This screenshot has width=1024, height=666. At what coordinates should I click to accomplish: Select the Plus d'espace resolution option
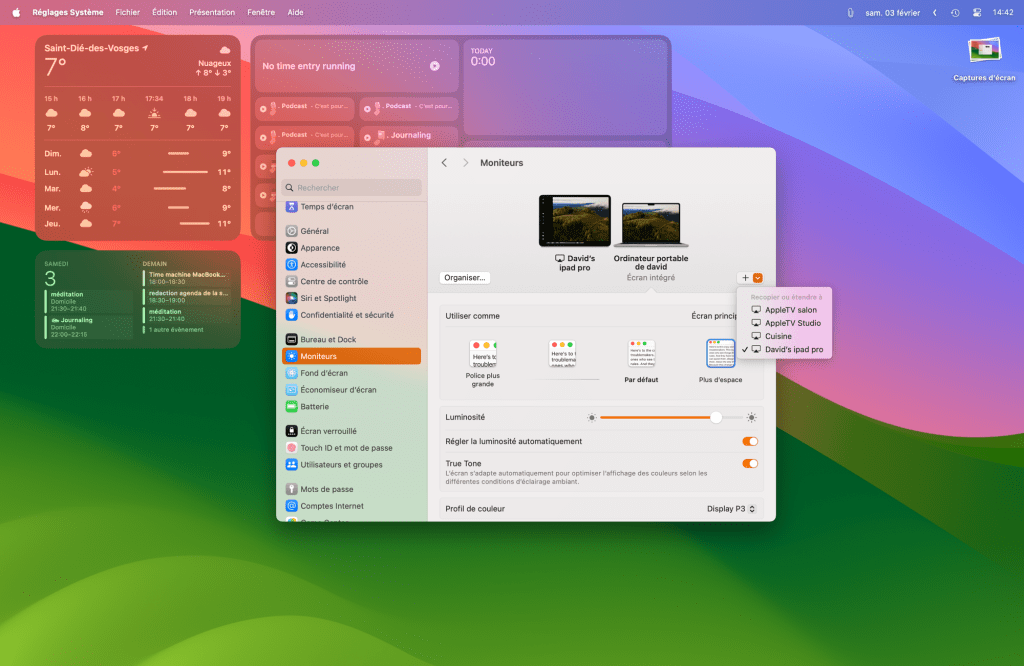pos(720,354)
